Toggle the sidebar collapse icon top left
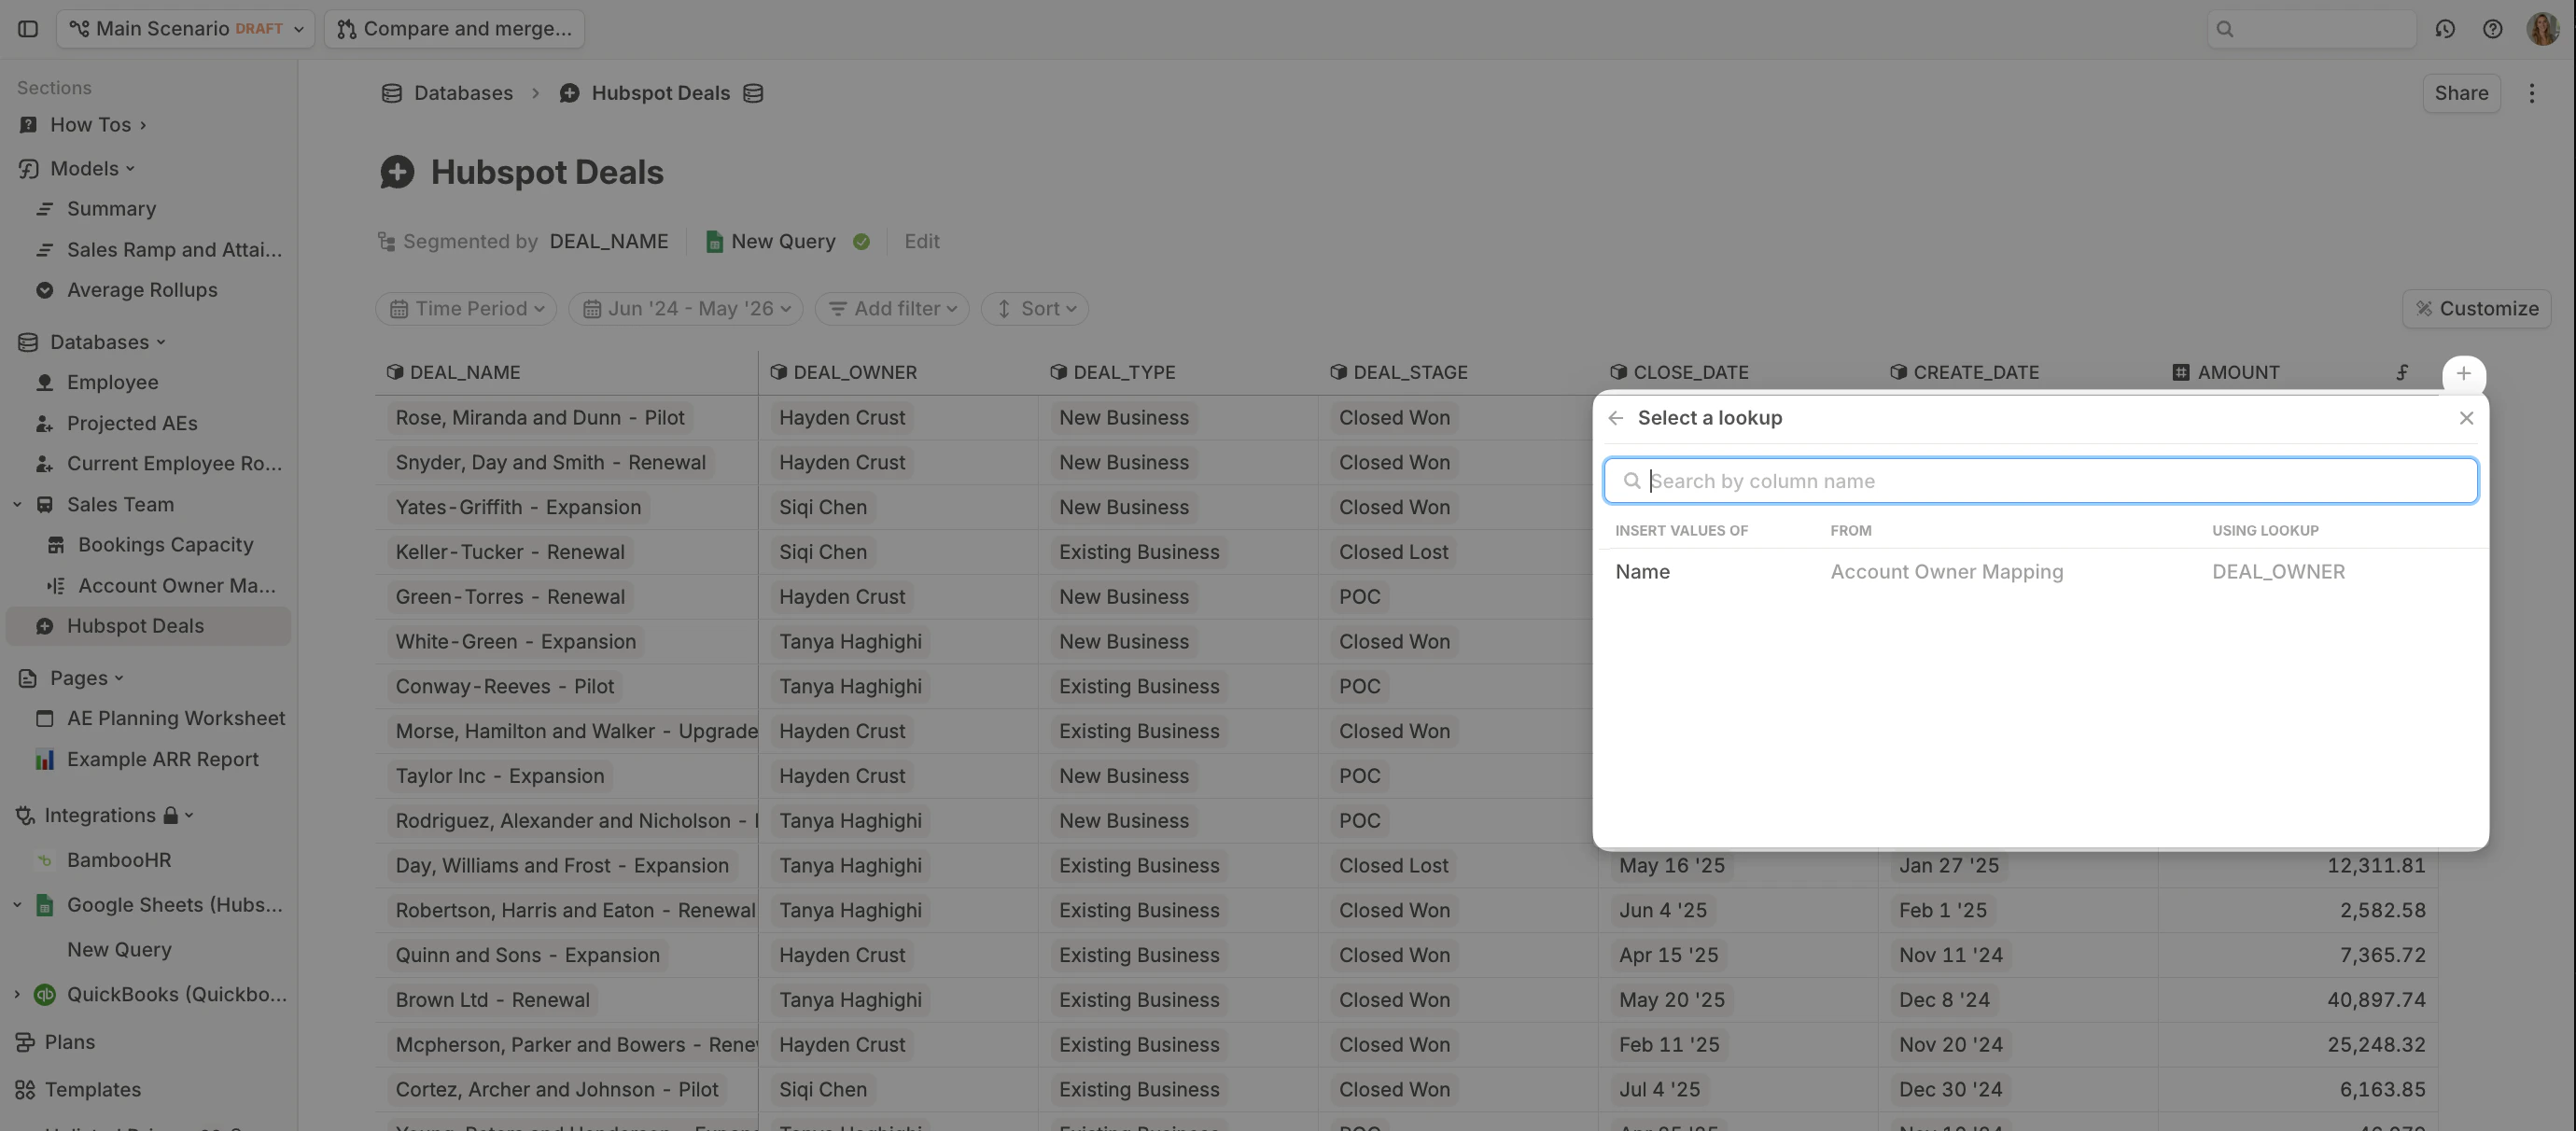Image resolution: width=2576 pixels, height=1131 pixels. click(x=27, y=28)
